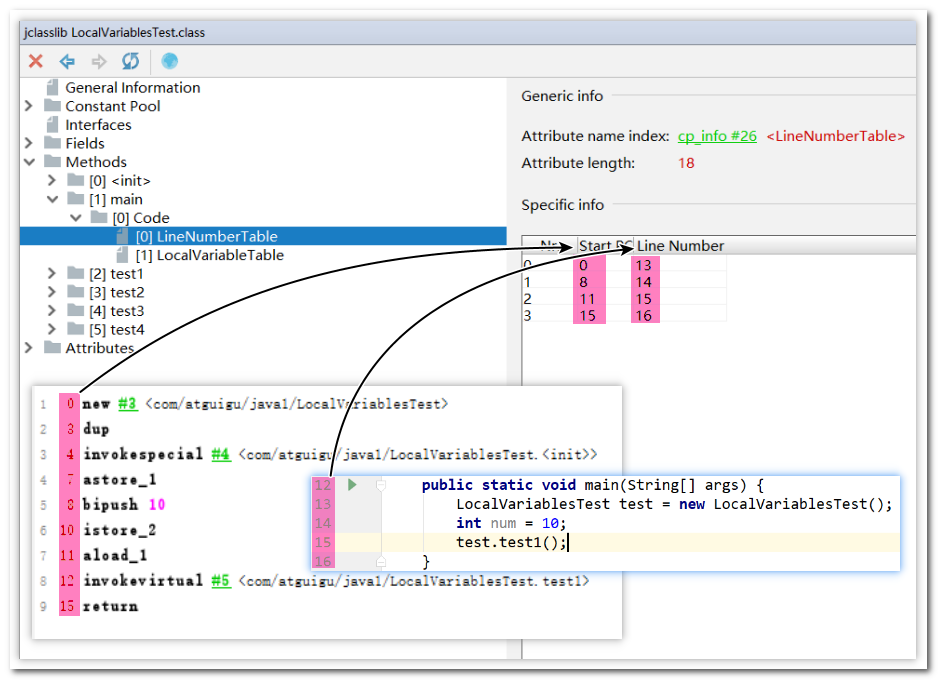
Task: Open the #3 constant pool link in bytecode
Action: (x=127, y=404)
